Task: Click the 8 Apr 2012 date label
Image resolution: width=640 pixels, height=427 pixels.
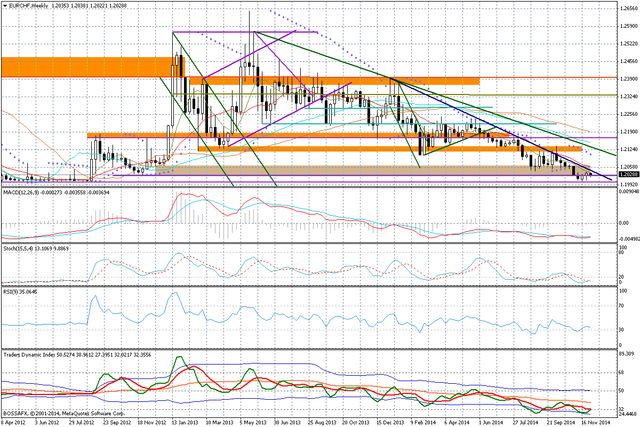Action: click(11, 423)
